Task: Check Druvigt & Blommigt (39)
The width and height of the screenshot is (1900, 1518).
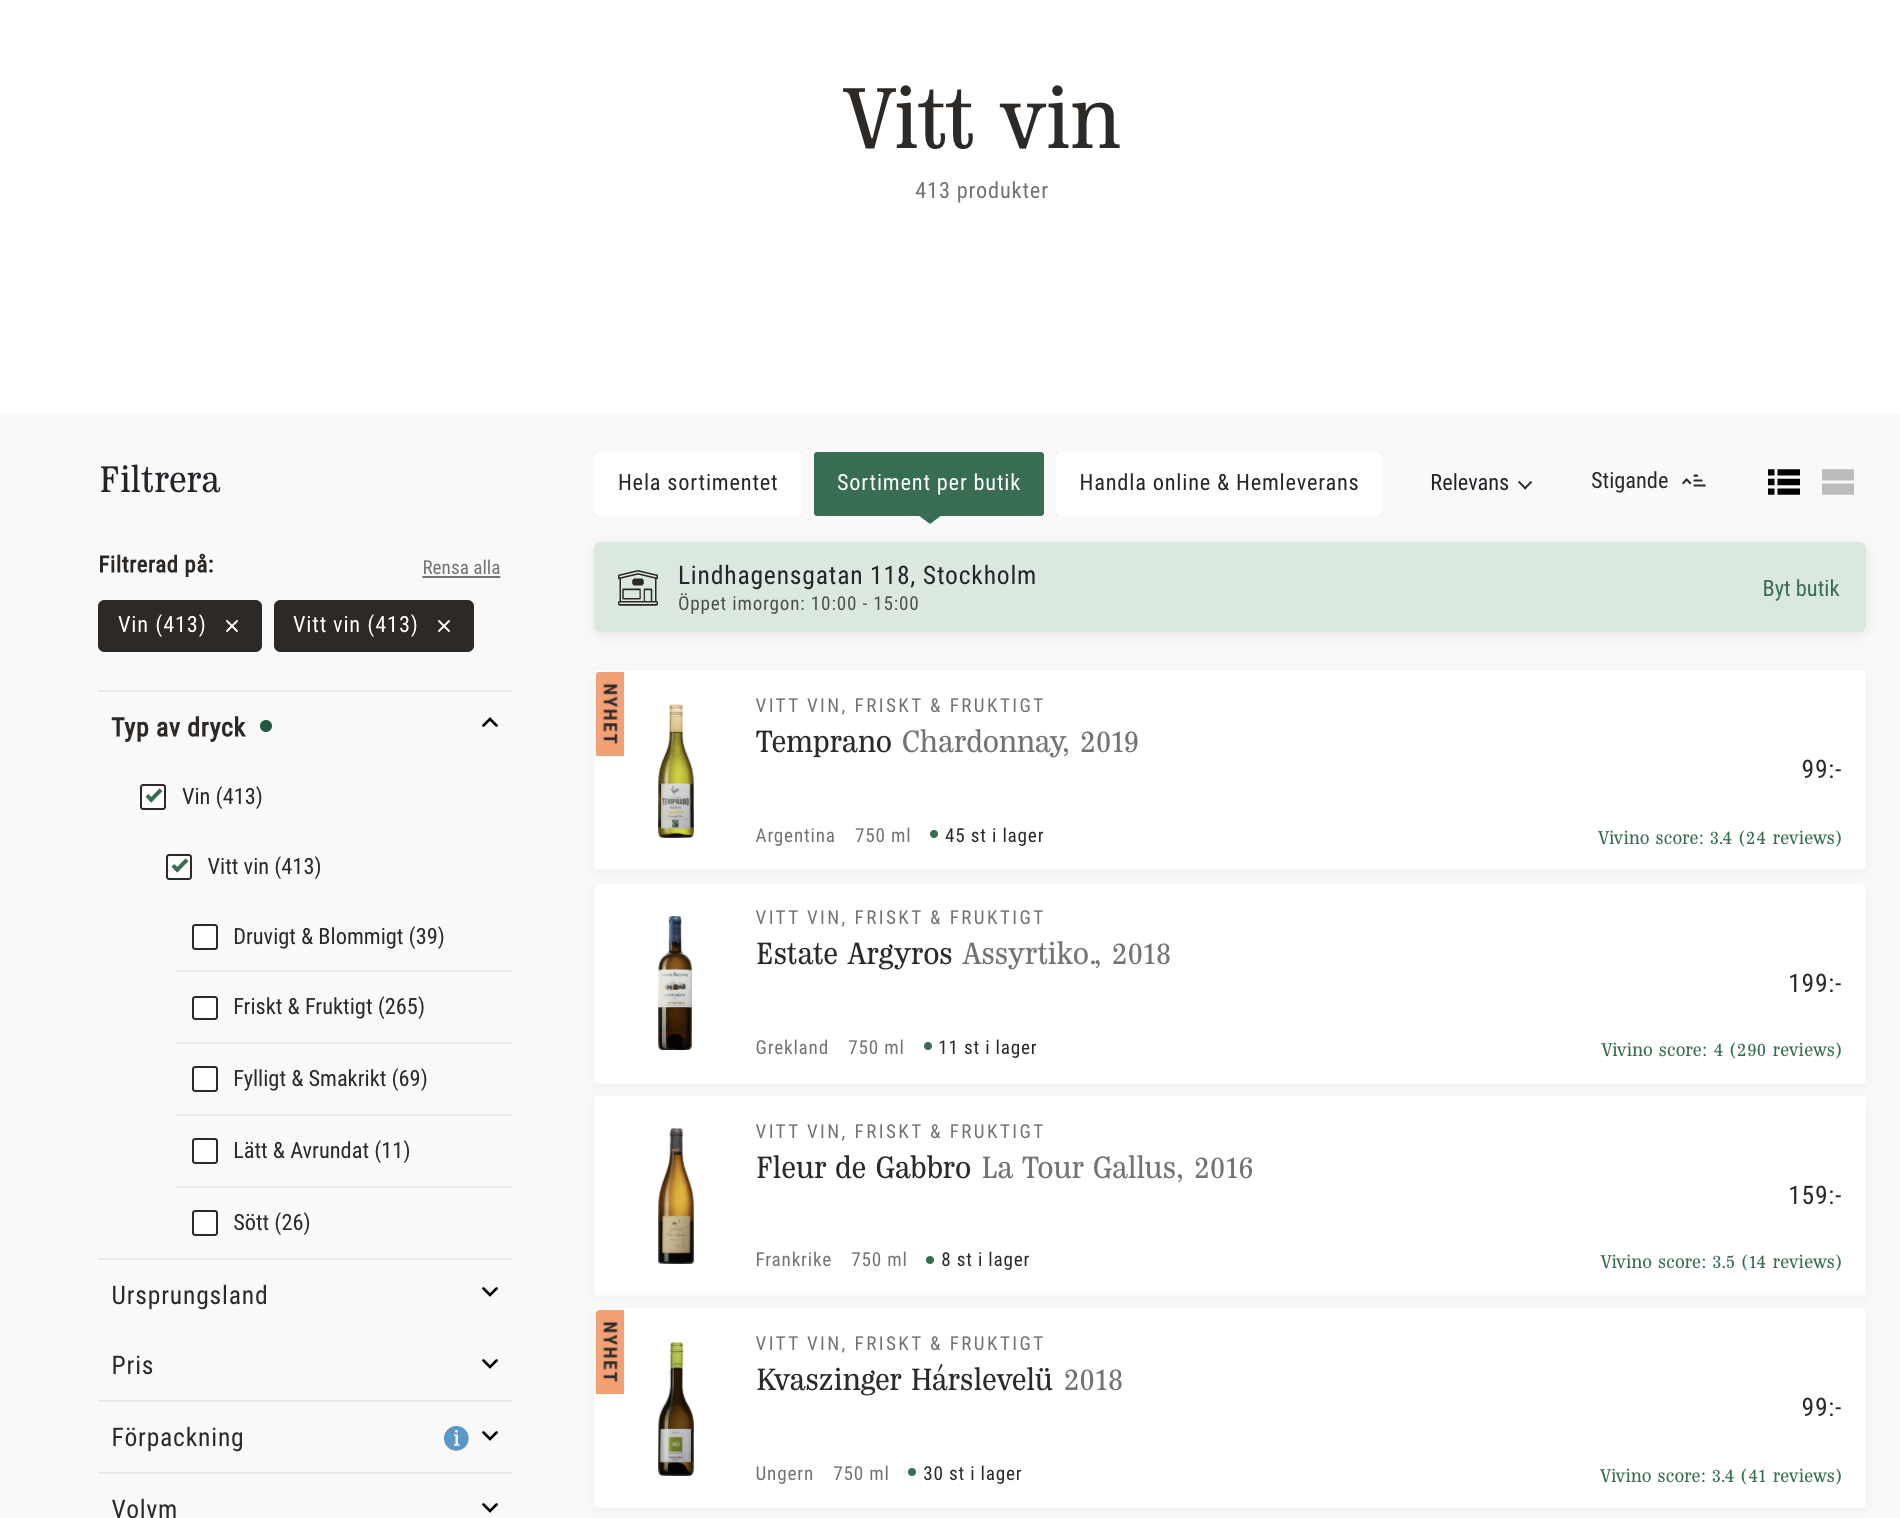Action: [x=205, y=937]
